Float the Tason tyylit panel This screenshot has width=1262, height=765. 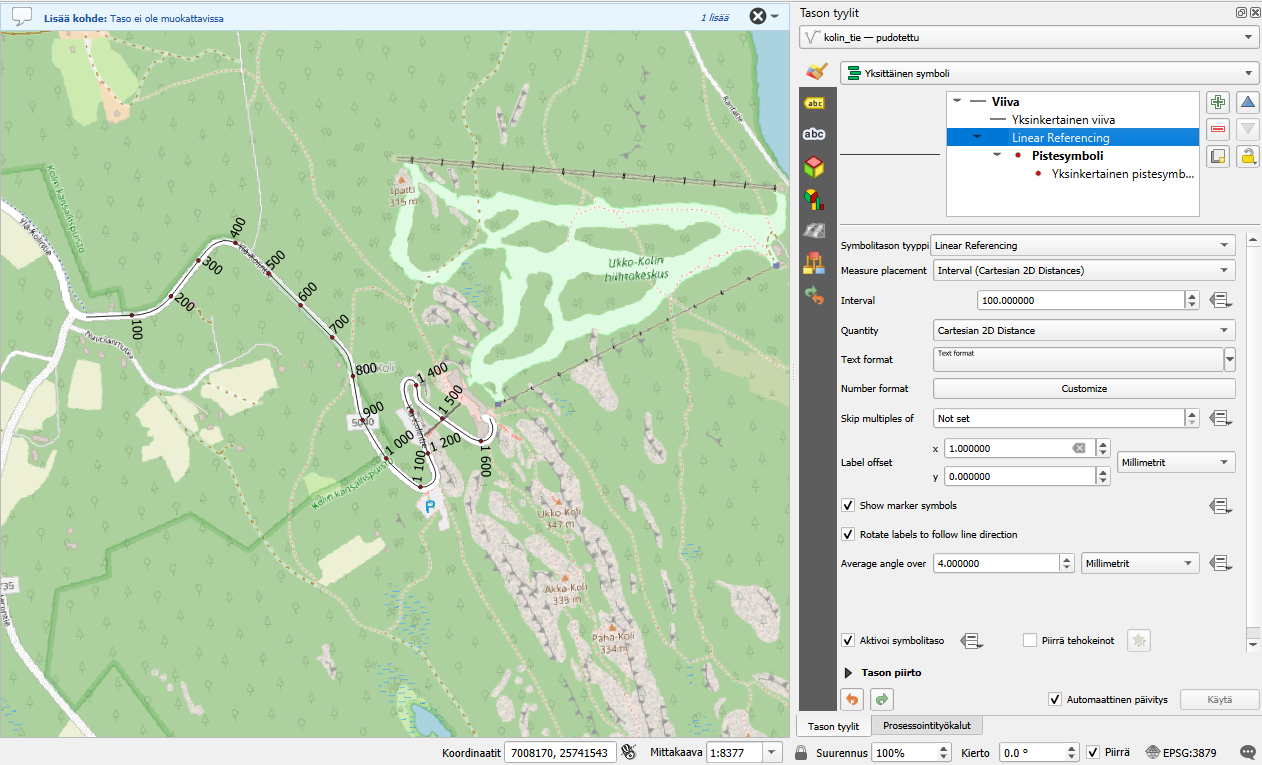click(1241, 12)
